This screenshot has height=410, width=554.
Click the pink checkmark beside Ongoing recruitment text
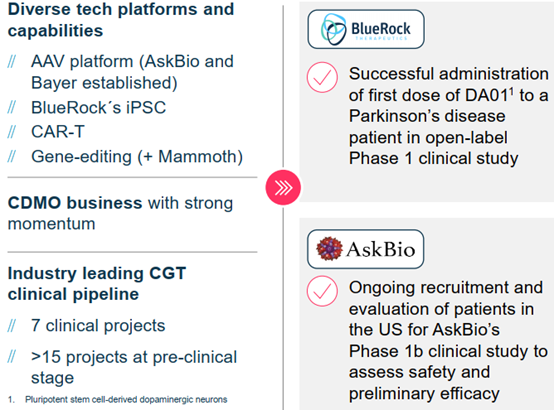(x=322, y=291)
